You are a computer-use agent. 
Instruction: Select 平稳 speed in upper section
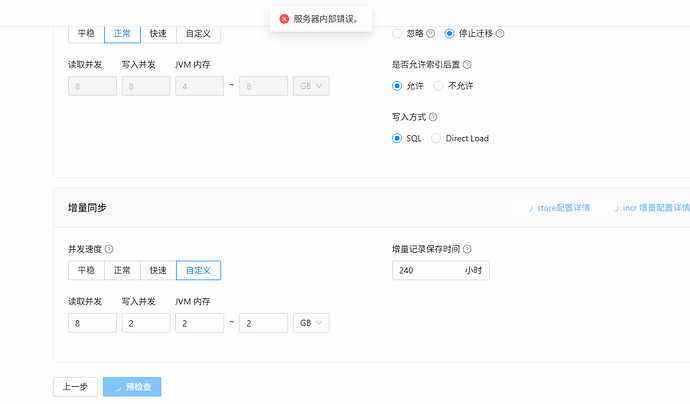click(x=86, y=34)
